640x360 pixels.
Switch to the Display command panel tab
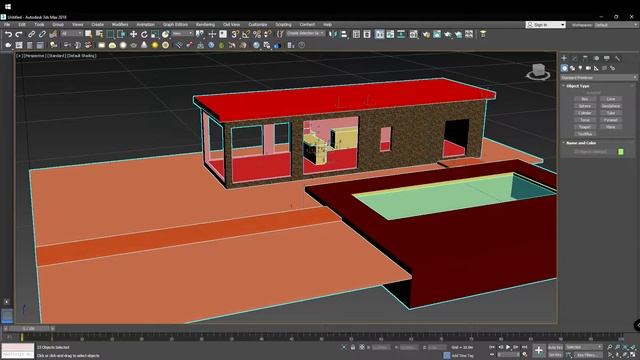[x=607, y=59]
